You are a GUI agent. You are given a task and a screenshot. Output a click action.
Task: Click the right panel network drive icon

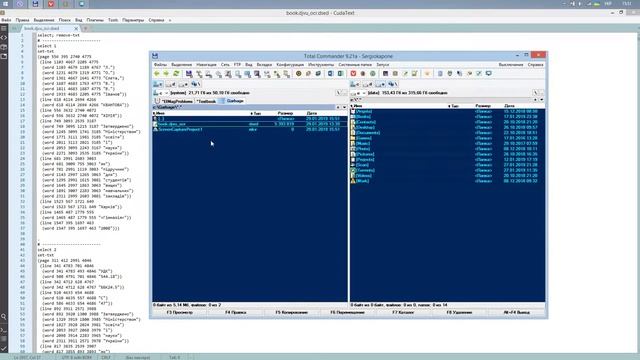393,84
